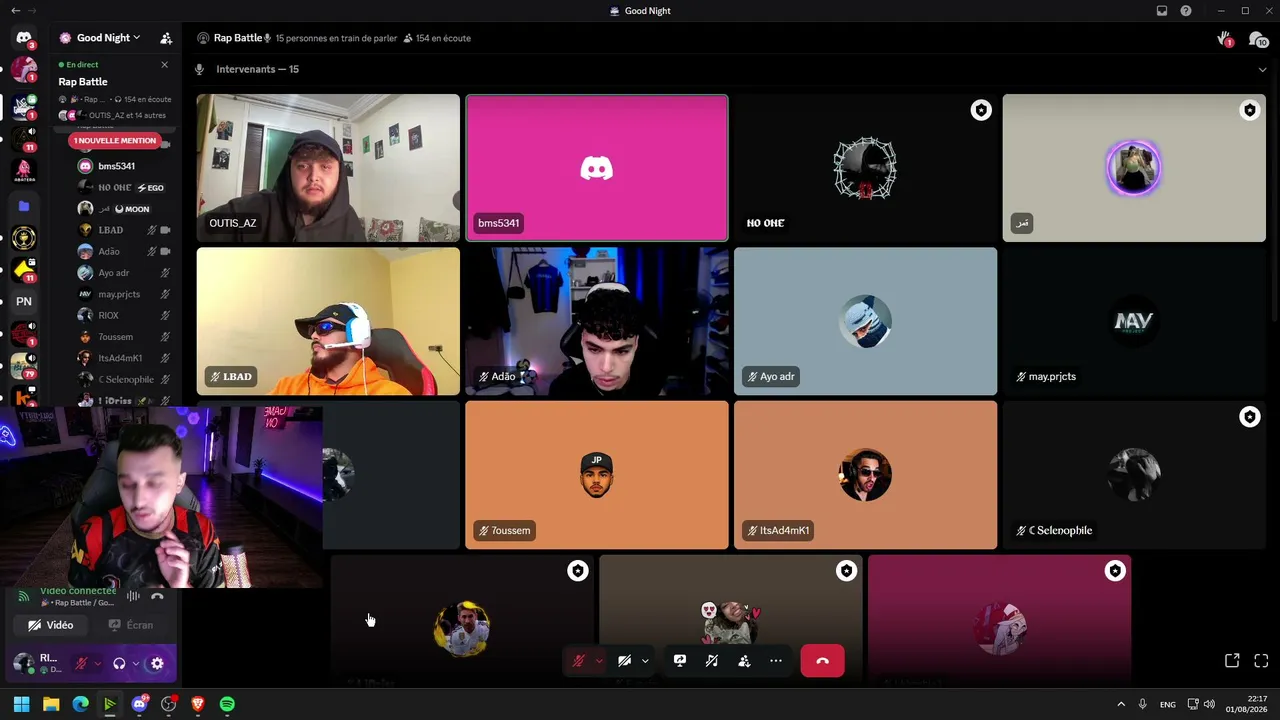
Task: Open the share screen icon in call bar
Action: pos(680,661)
